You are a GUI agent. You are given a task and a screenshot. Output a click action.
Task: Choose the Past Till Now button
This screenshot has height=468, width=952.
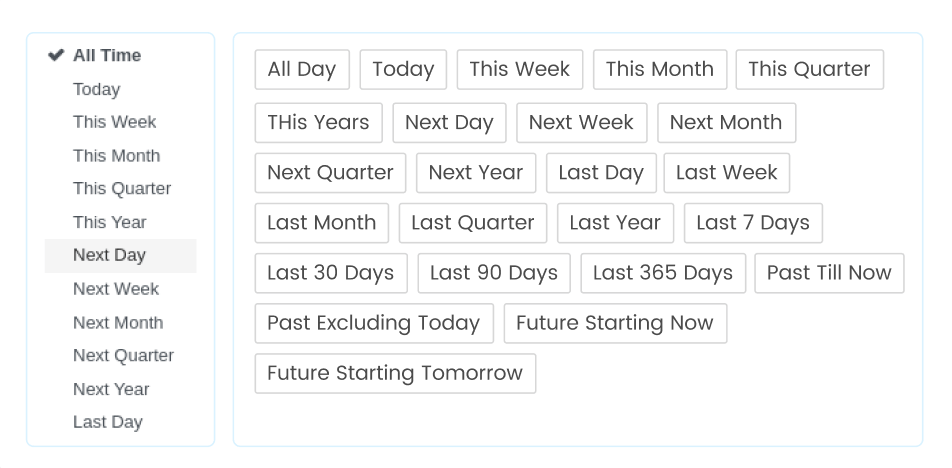pos(829,273)
